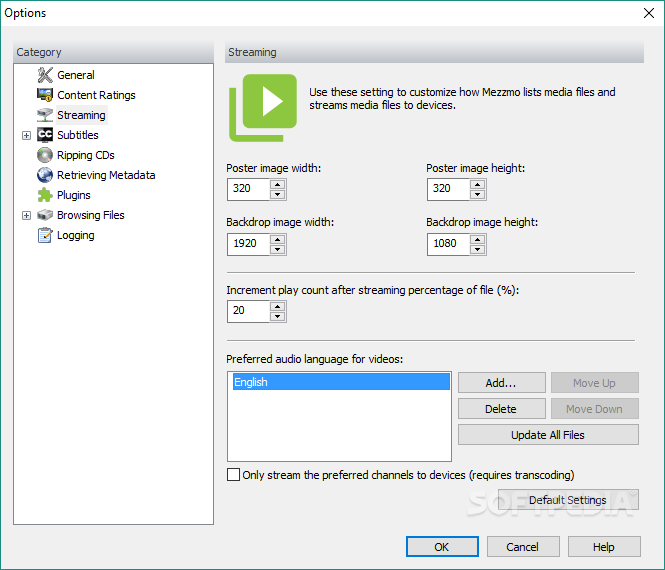Increase play count percentage value
This screenshot has height=570, width=665.
(277, 306)
